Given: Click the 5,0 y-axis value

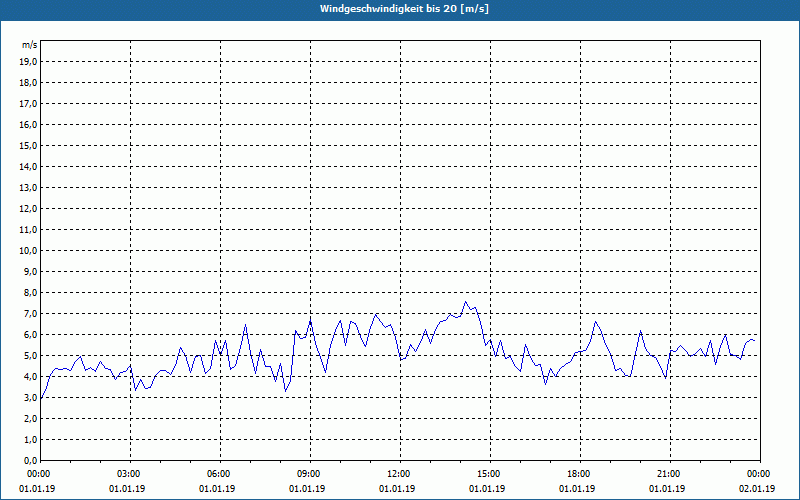Looking at the screenshot, I should (30, 356).
